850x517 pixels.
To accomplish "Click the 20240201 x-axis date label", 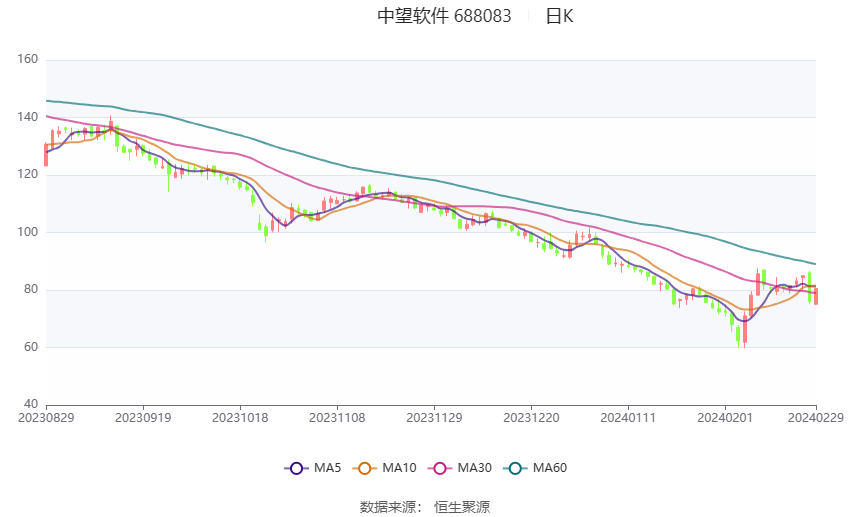I will click(725, 418).
